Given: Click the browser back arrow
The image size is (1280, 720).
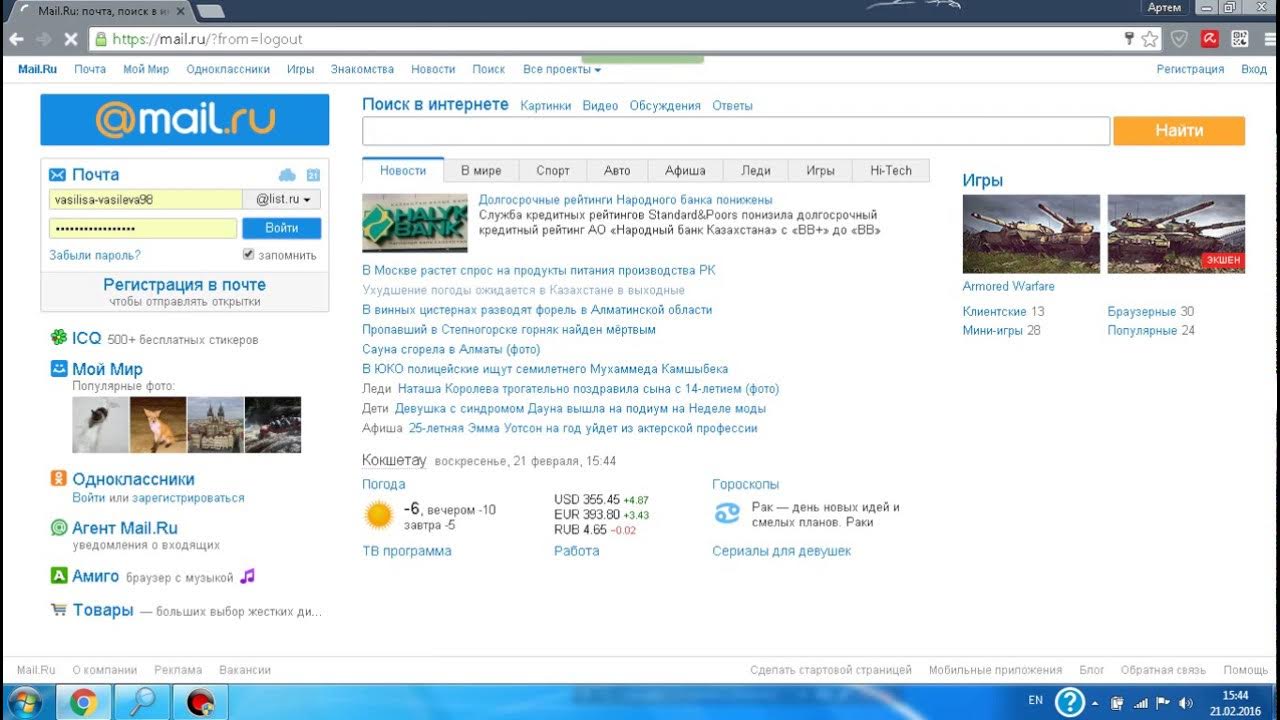Looking at the screenshot, I should 17,39.
